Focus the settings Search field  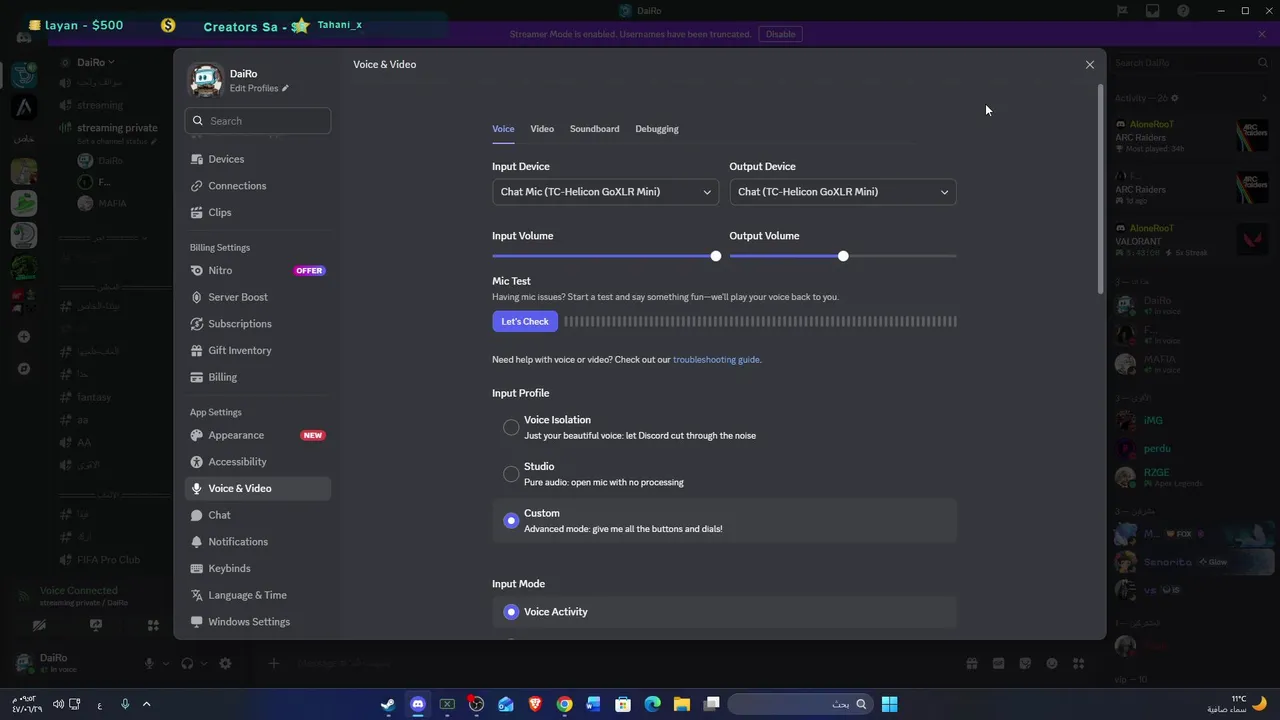[257, 121]
